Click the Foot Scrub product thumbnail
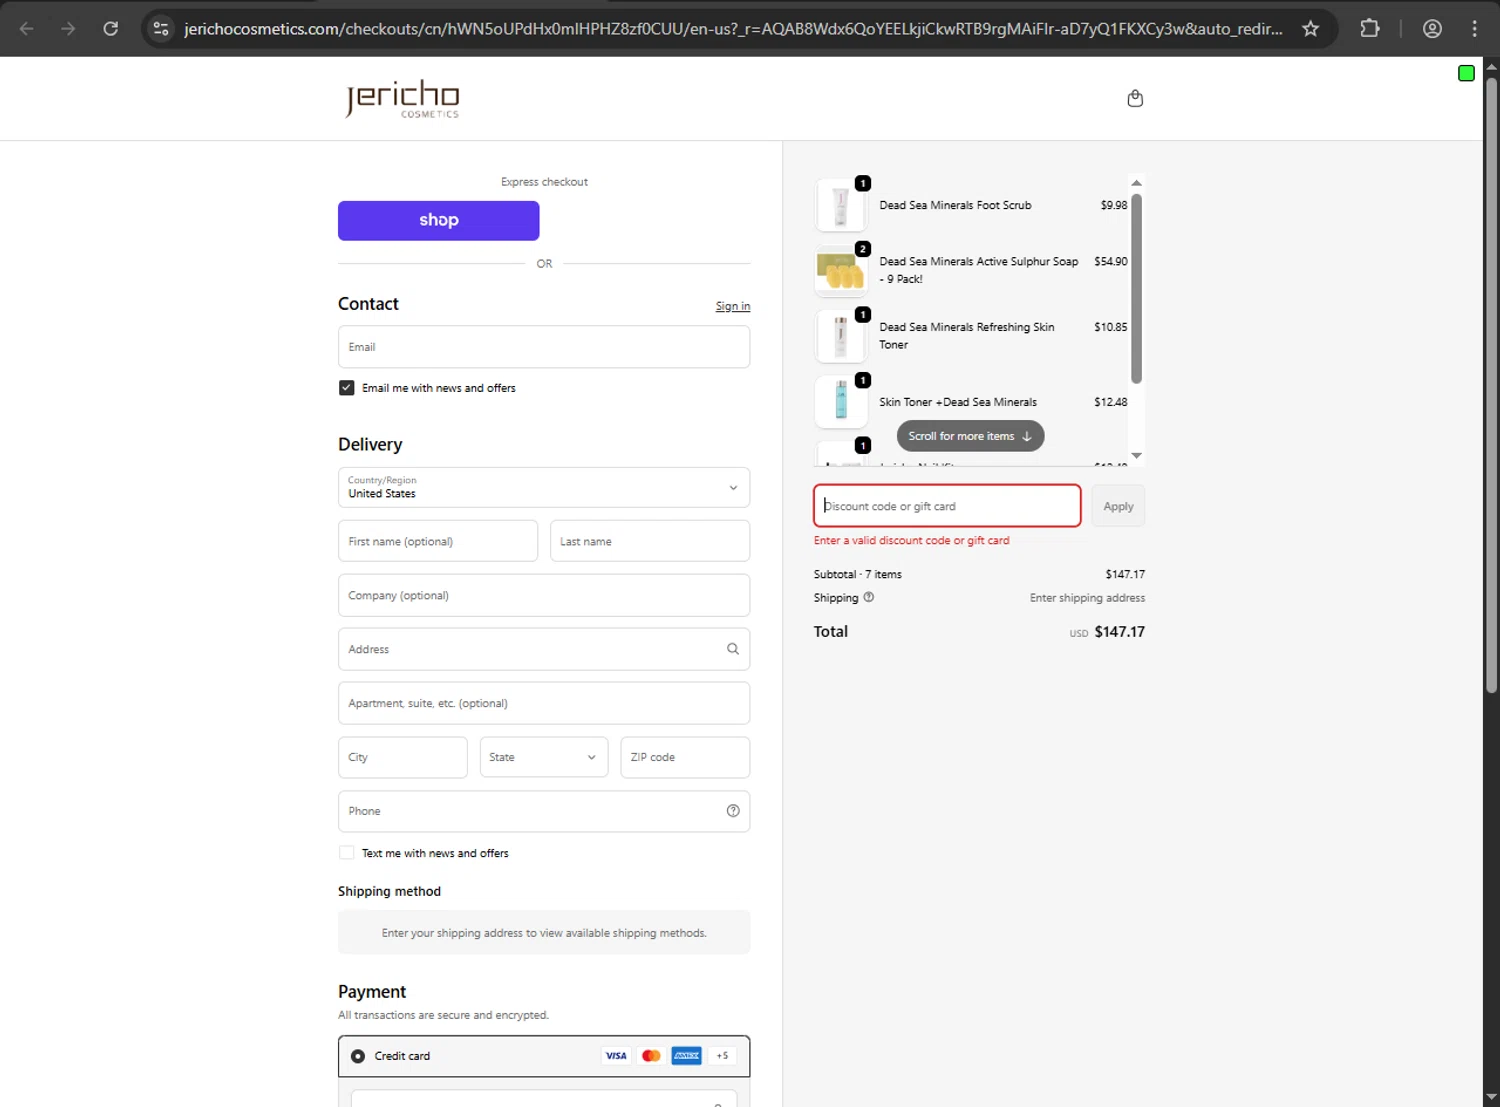The height and width of the screenshot is (1107, 1500). click(x=841, y=205)
